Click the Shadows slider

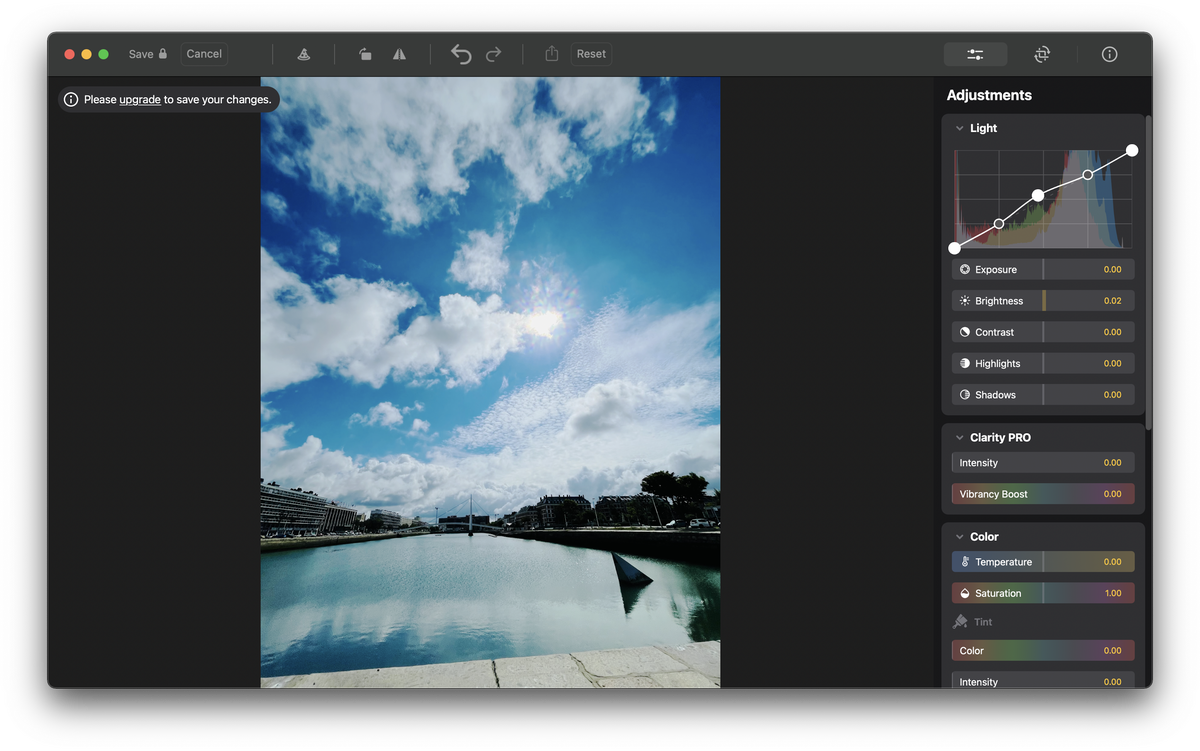[x=1043, y=394]
